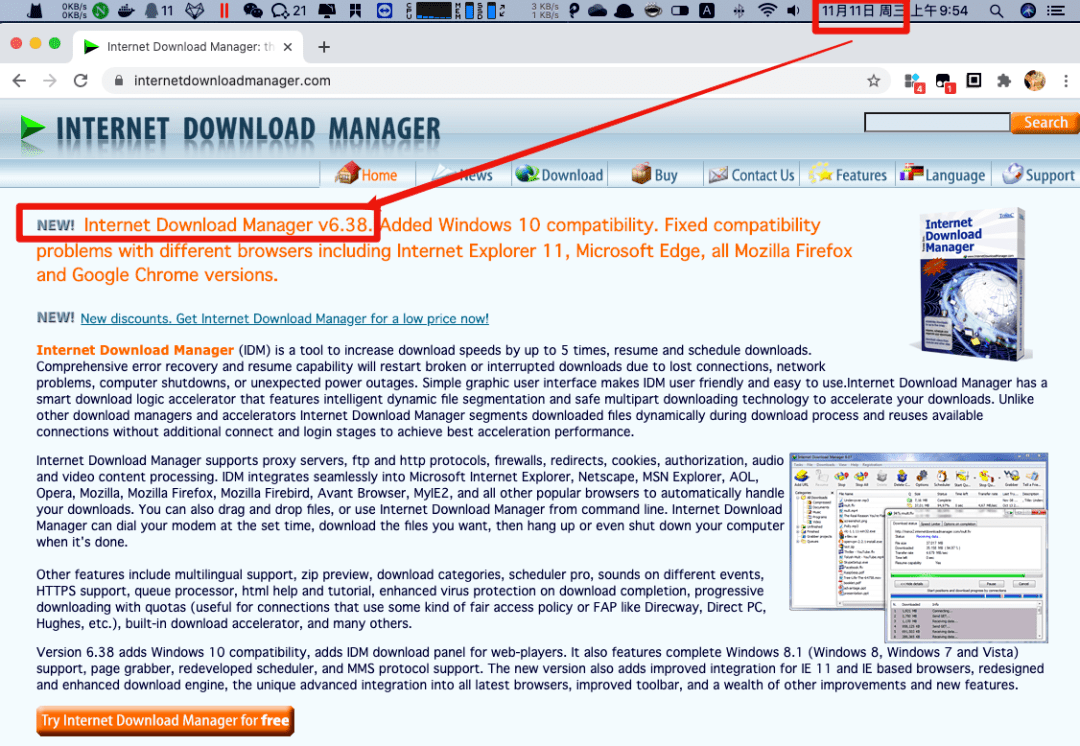Open the Download navigation item
The width and height of the screenshot is (1080, 746).
coord(559,174)
